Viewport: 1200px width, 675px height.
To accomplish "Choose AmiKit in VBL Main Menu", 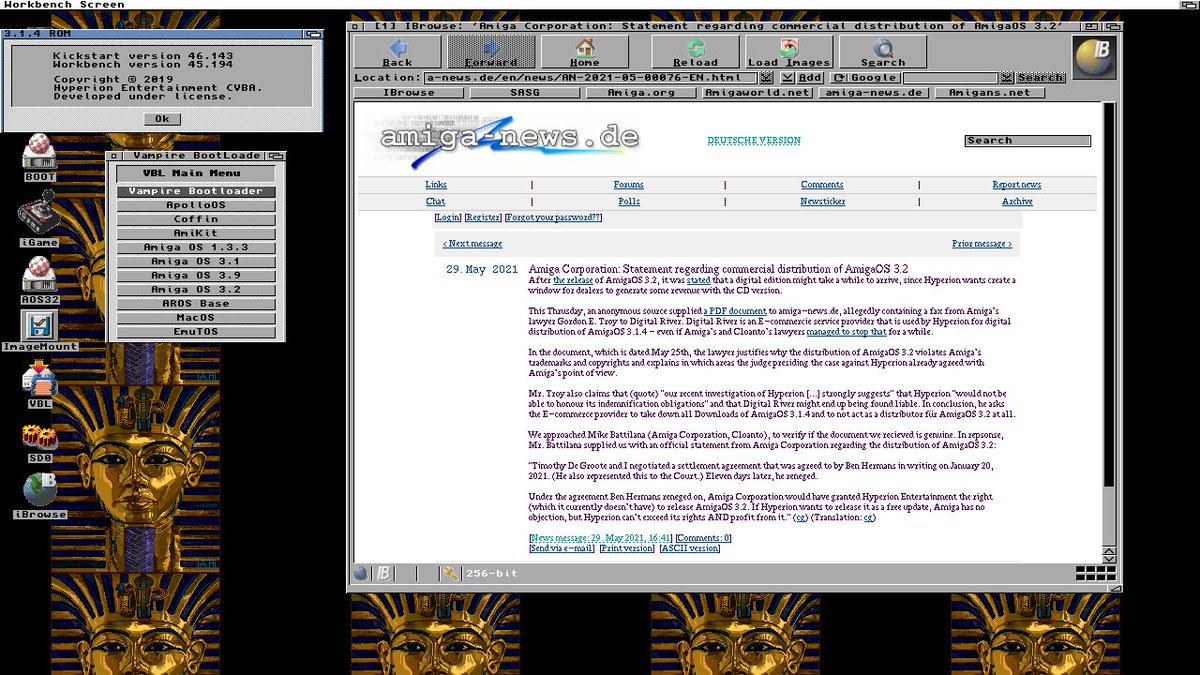I will [196, 233].
